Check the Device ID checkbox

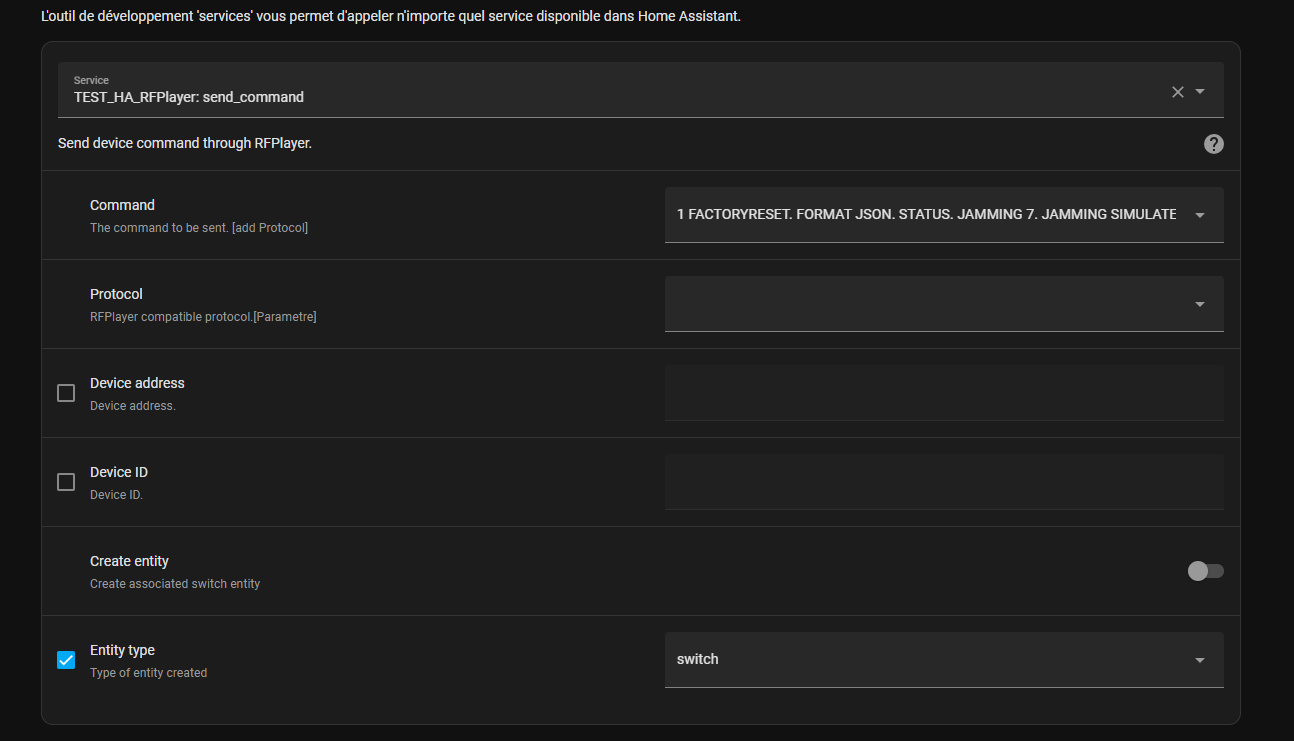66,482
